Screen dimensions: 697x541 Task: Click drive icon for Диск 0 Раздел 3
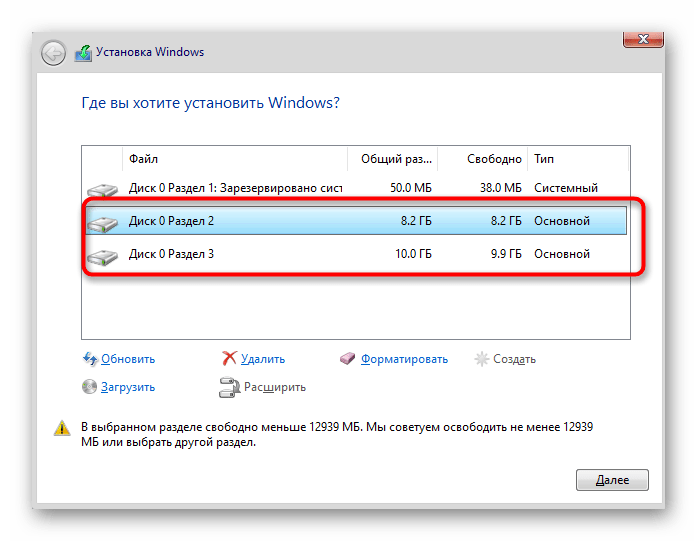(103, 256)
